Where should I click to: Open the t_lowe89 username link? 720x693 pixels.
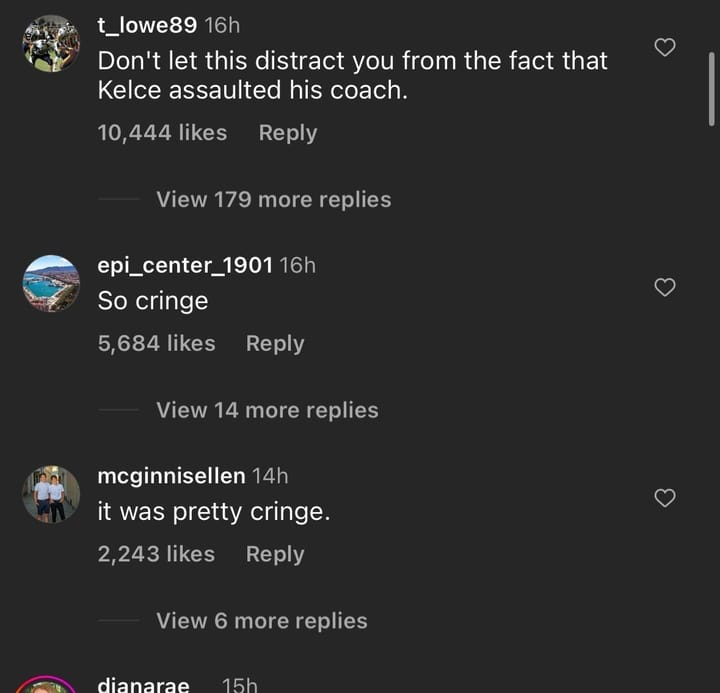(146, 24)
